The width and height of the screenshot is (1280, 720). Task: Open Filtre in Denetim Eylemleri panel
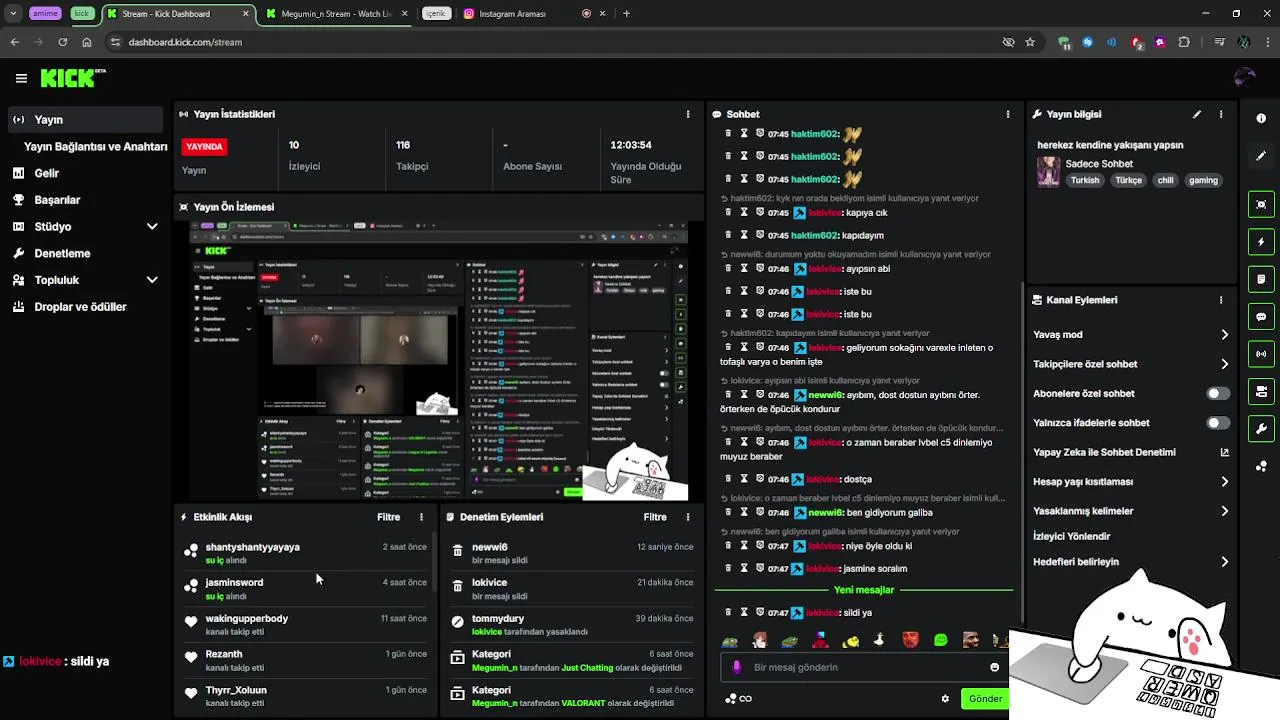tap(655, 518)
